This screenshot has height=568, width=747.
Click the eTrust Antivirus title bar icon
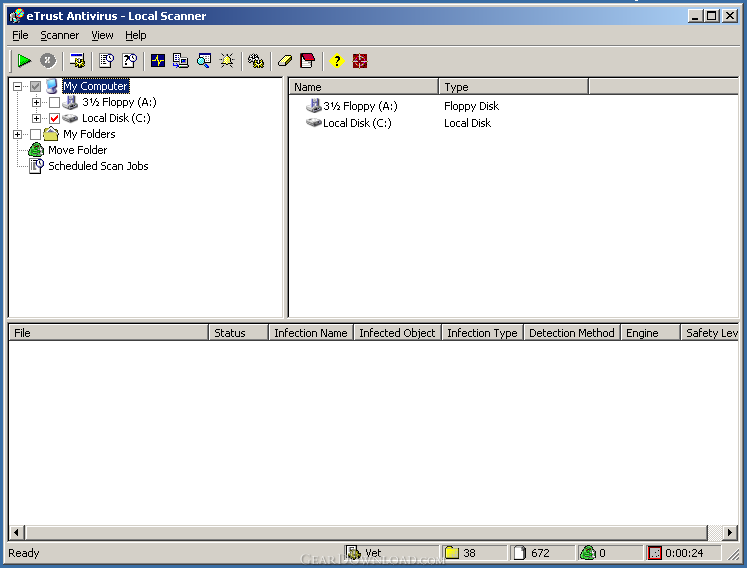coord(17,16)
